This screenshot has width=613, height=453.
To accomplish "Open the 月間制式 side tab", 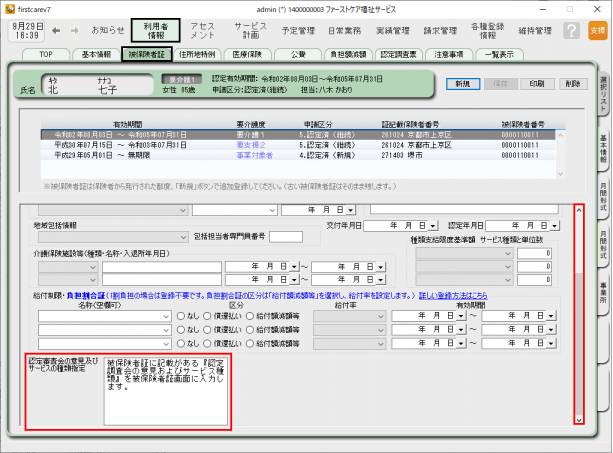I will point(602,195).
